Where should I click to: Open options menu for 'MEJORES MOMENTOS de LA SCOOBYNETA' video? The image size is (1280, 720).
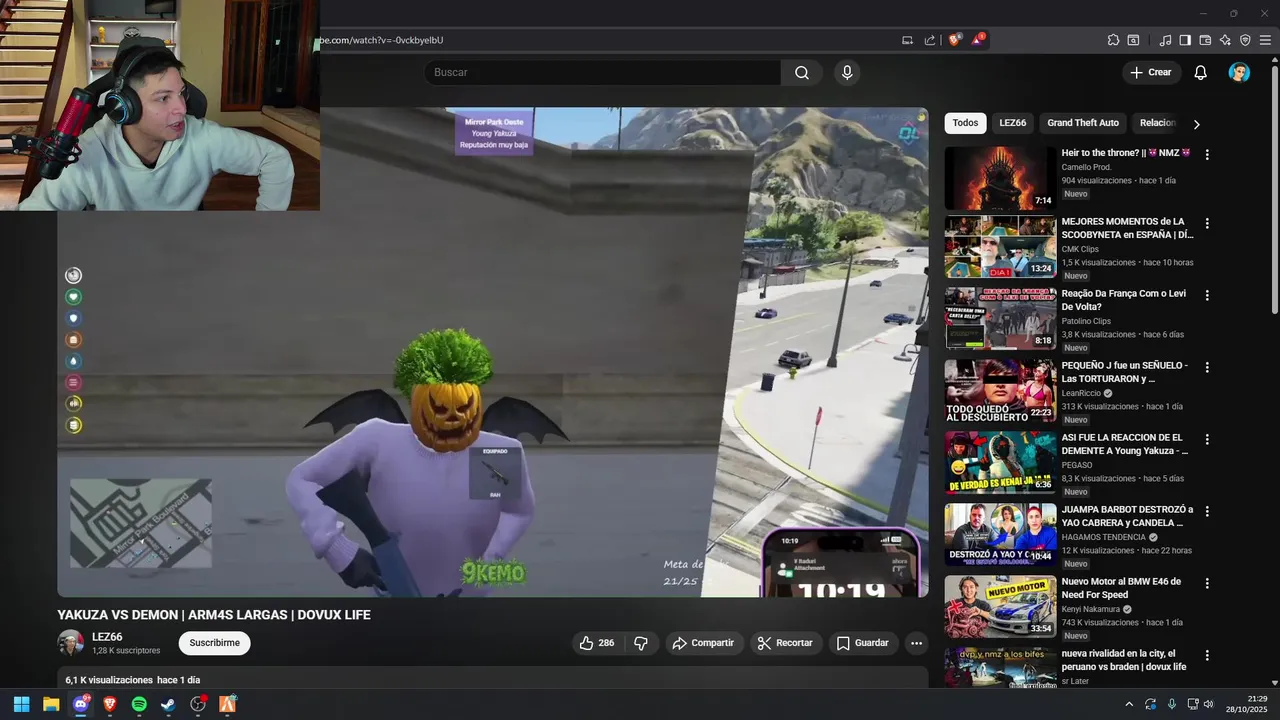[x=1207, y=223]
